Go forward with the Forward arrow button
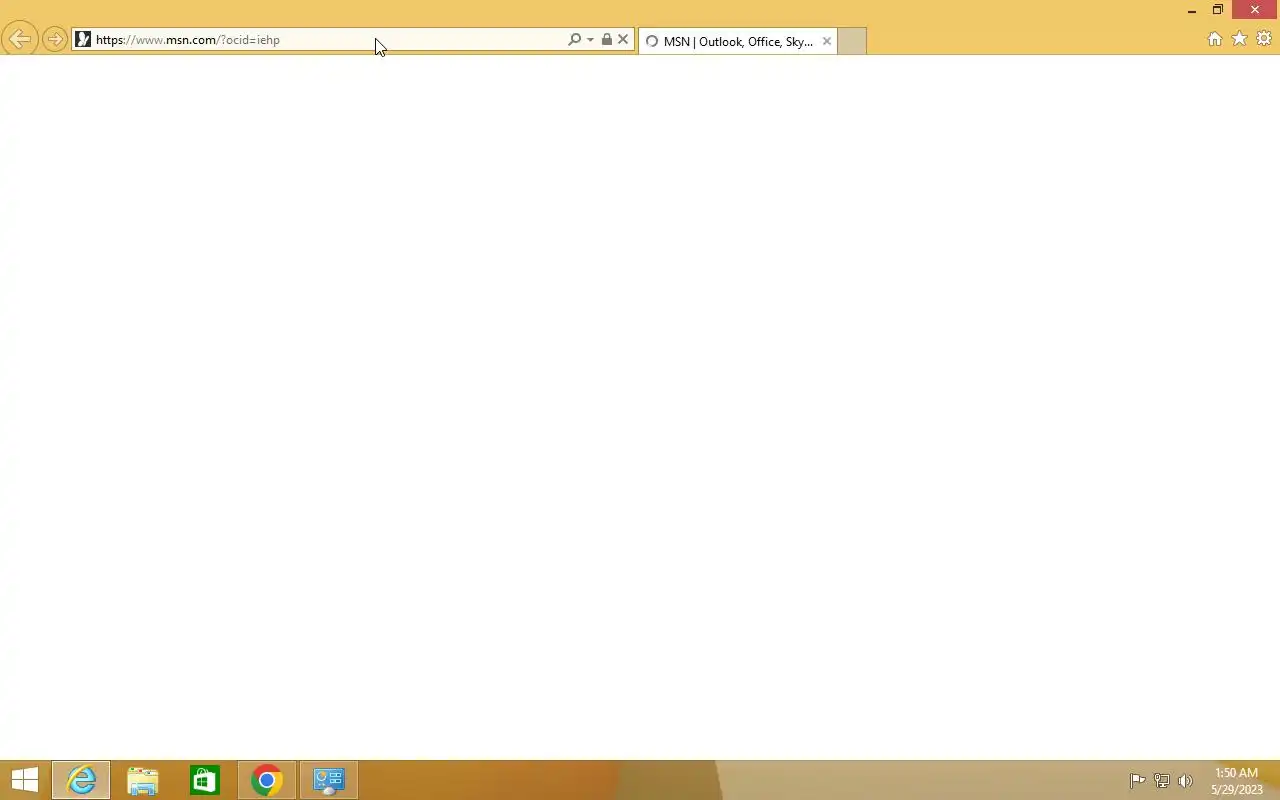Viewport: 1280px width, 800px height. point(55,40)
